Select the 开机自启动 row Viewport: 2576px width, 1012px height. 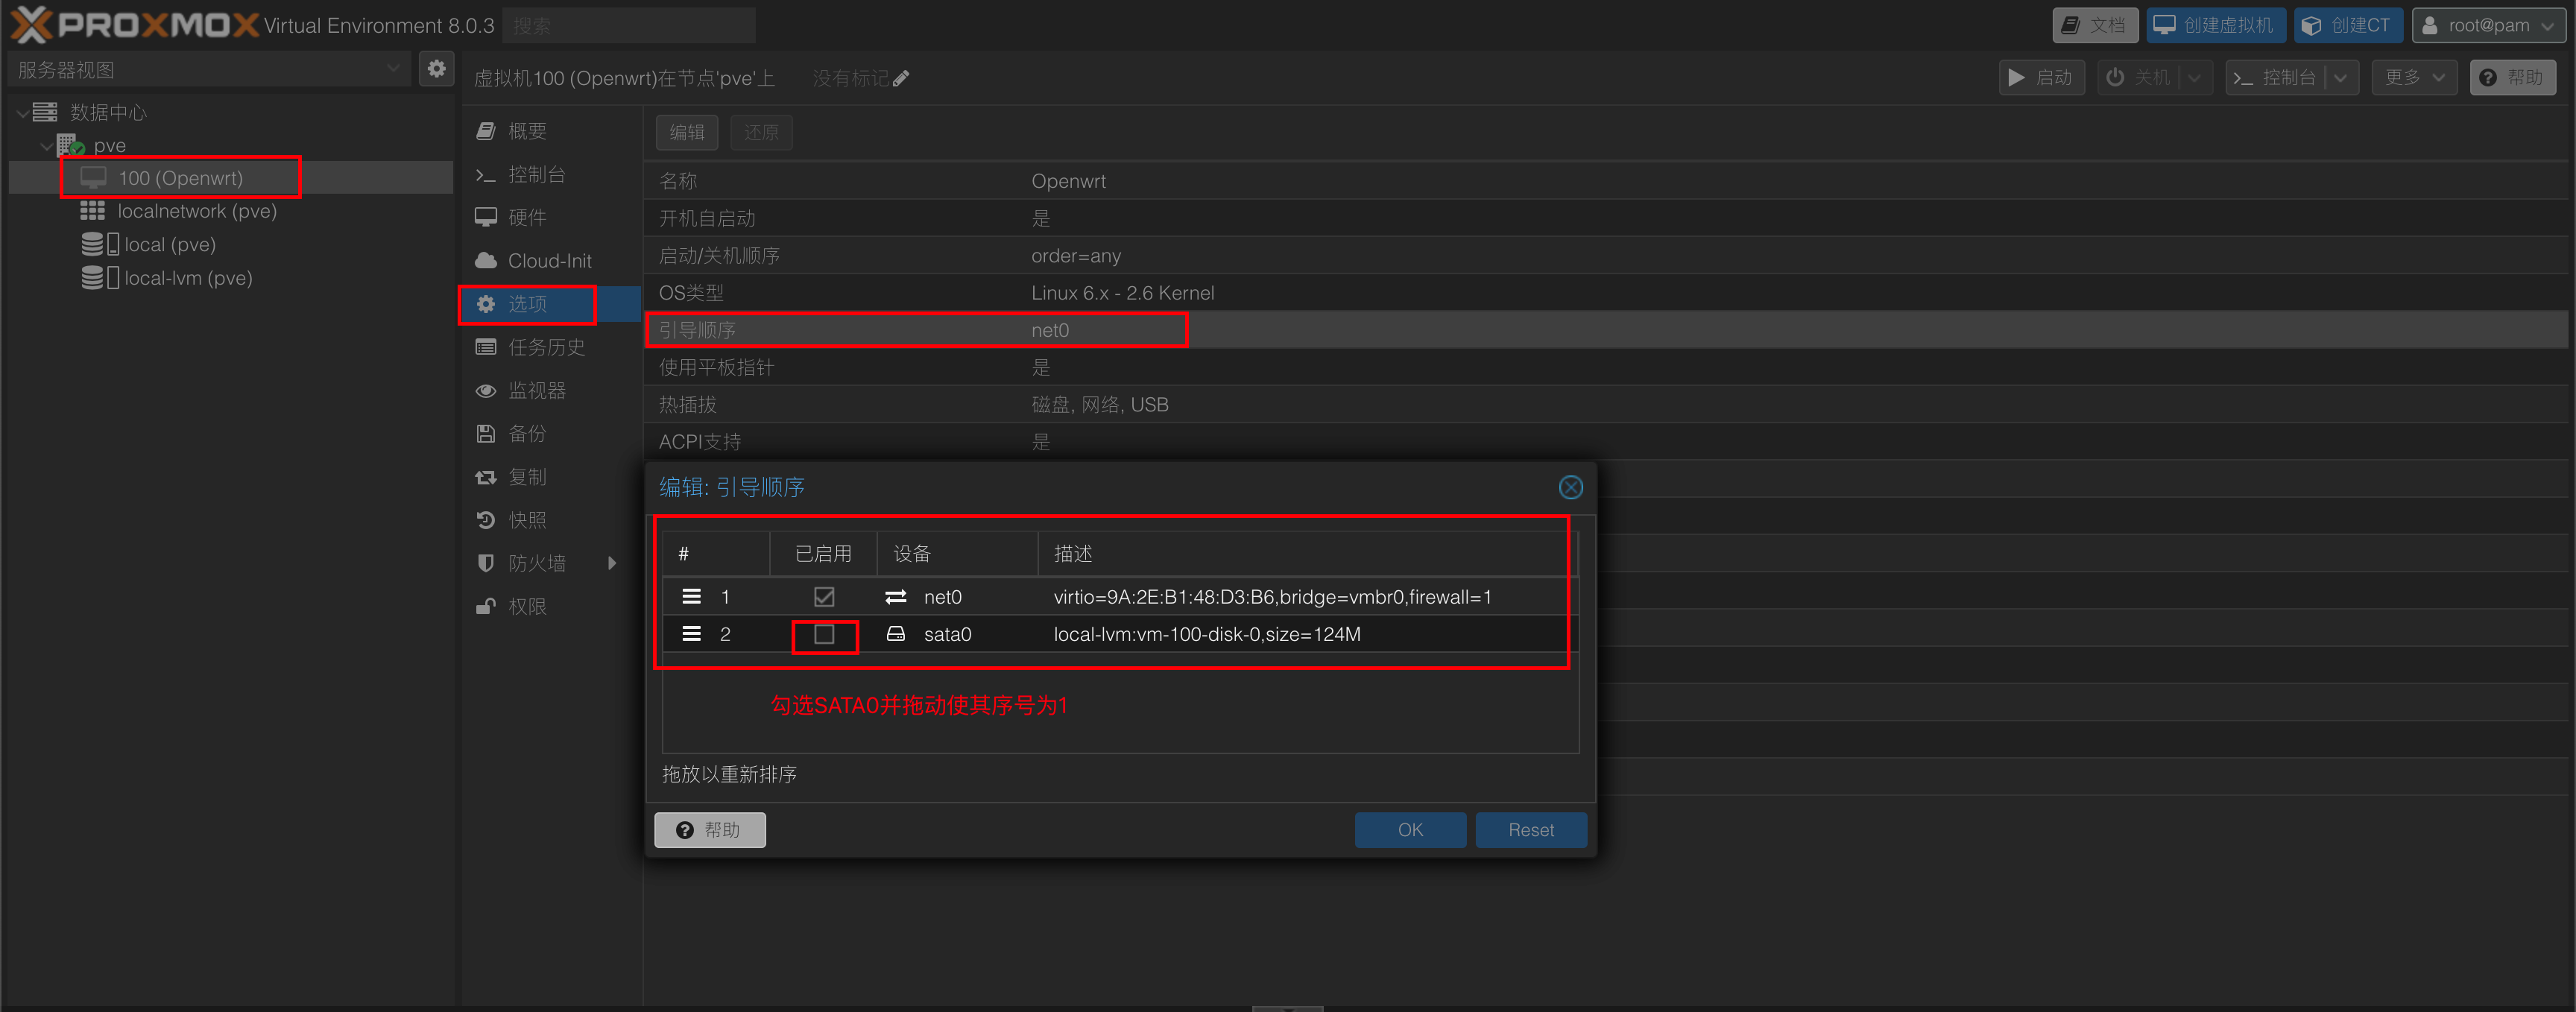pos(1606,218)
